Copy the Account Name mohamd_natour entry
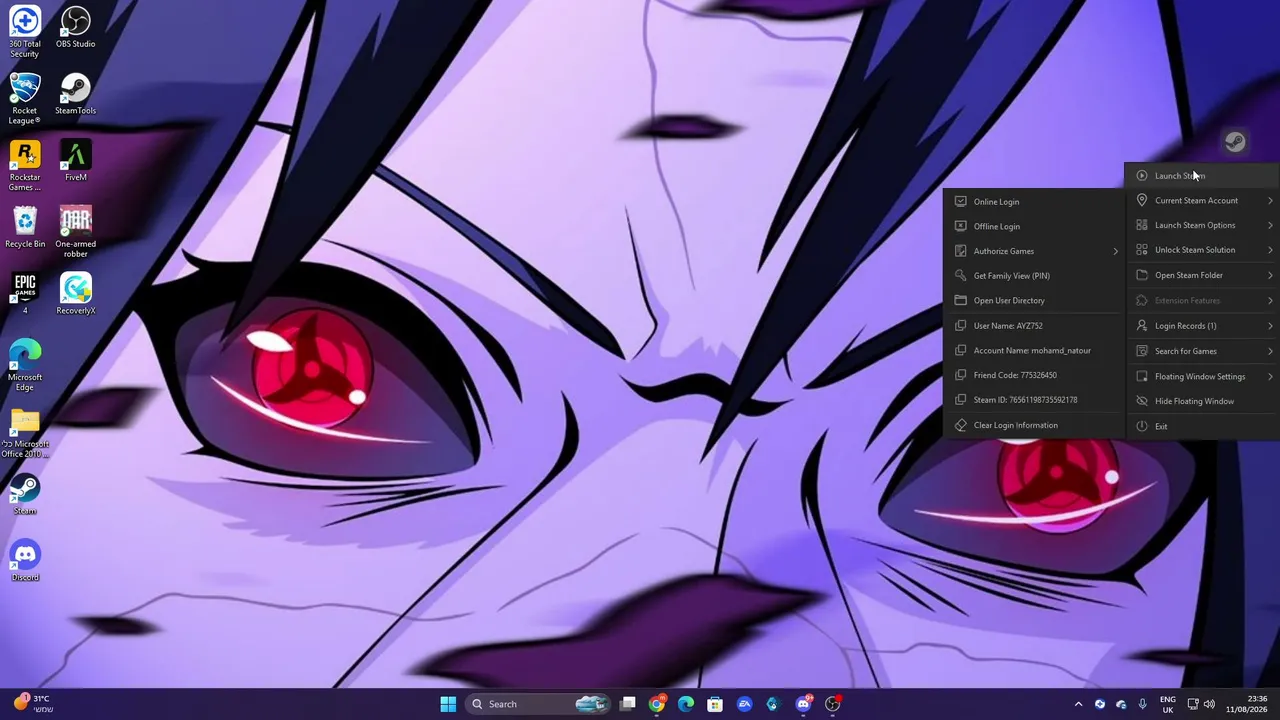 click(1033, 350)
